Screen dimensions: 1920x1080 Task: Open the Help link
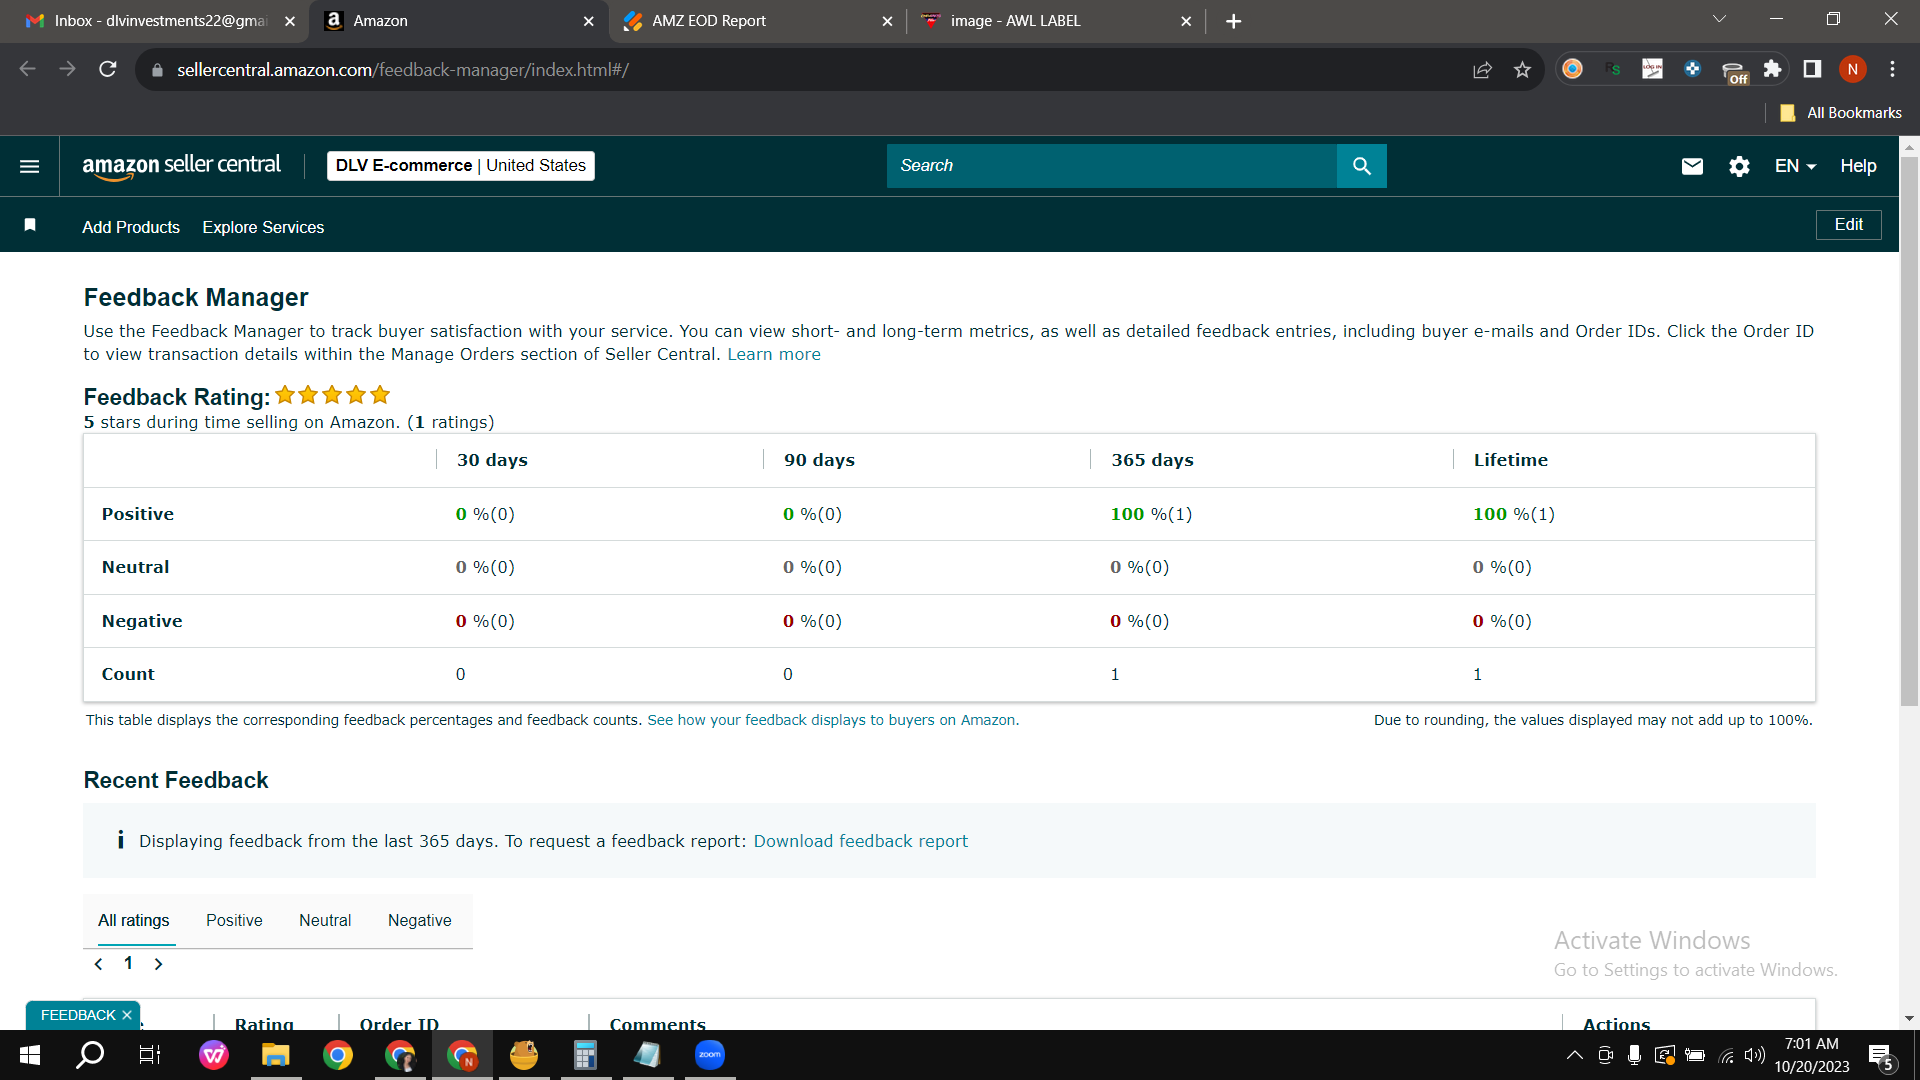click(1858, 166)
